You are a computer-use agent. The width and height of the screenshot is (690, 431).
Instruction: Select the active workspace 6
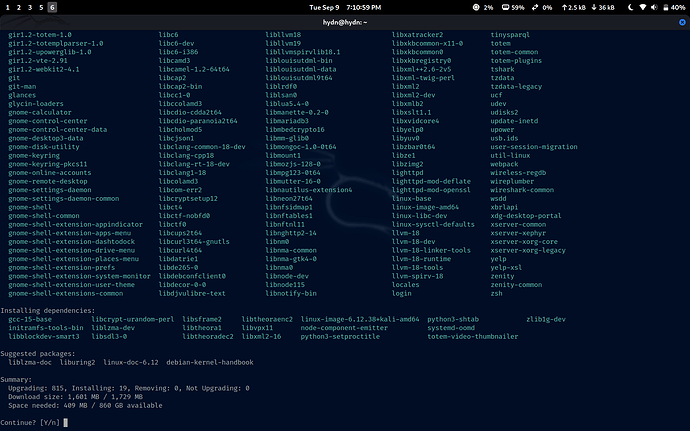(x=52, y=7)
